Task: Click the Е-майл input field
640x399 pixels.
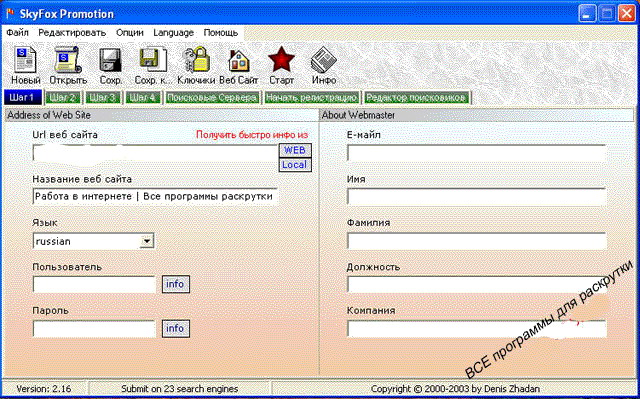Action: pyautogui.click(x=476, y=153)
